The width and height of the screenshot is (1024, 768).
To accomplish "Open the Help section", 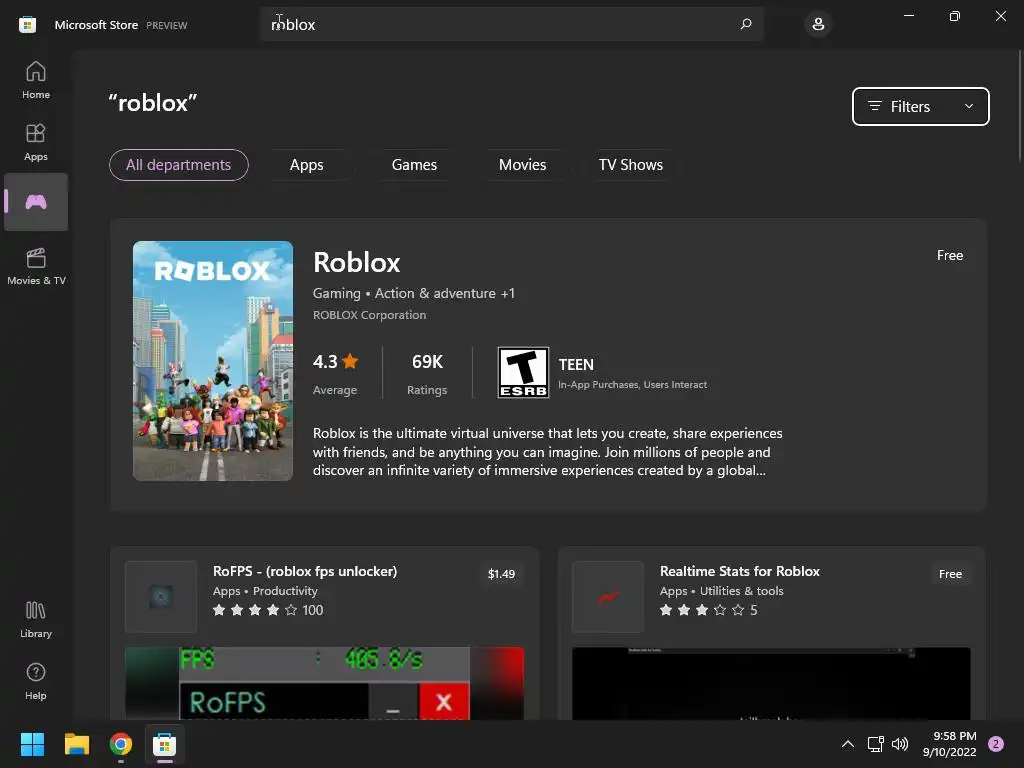I will coord(36,681).
